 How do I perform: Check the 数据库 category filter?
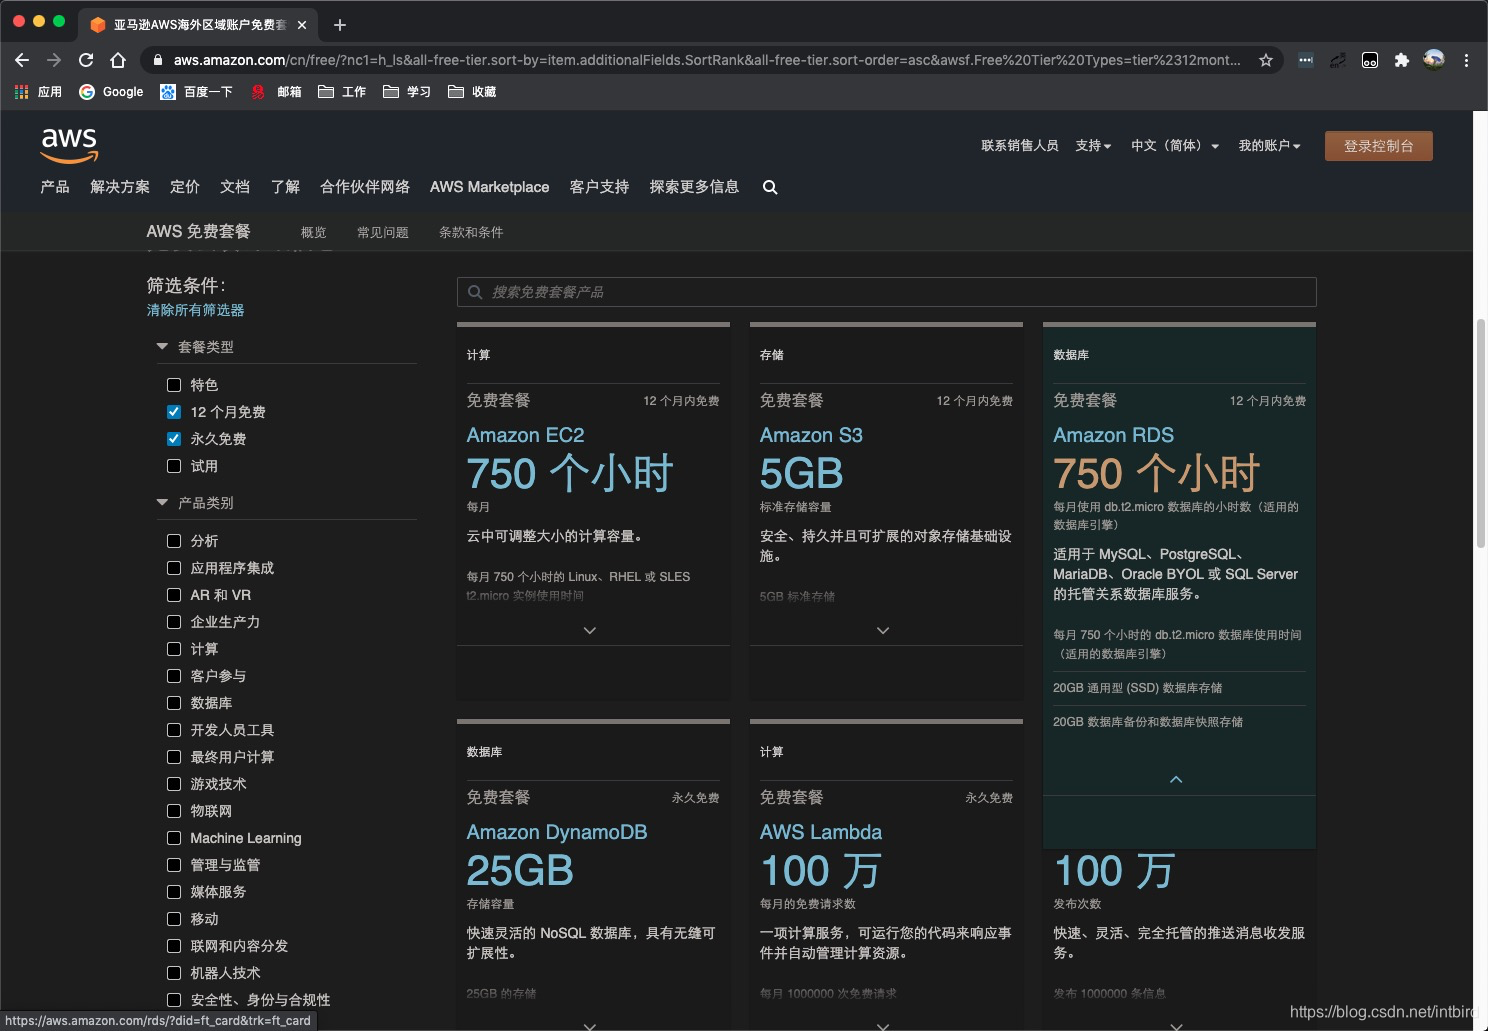174,703
